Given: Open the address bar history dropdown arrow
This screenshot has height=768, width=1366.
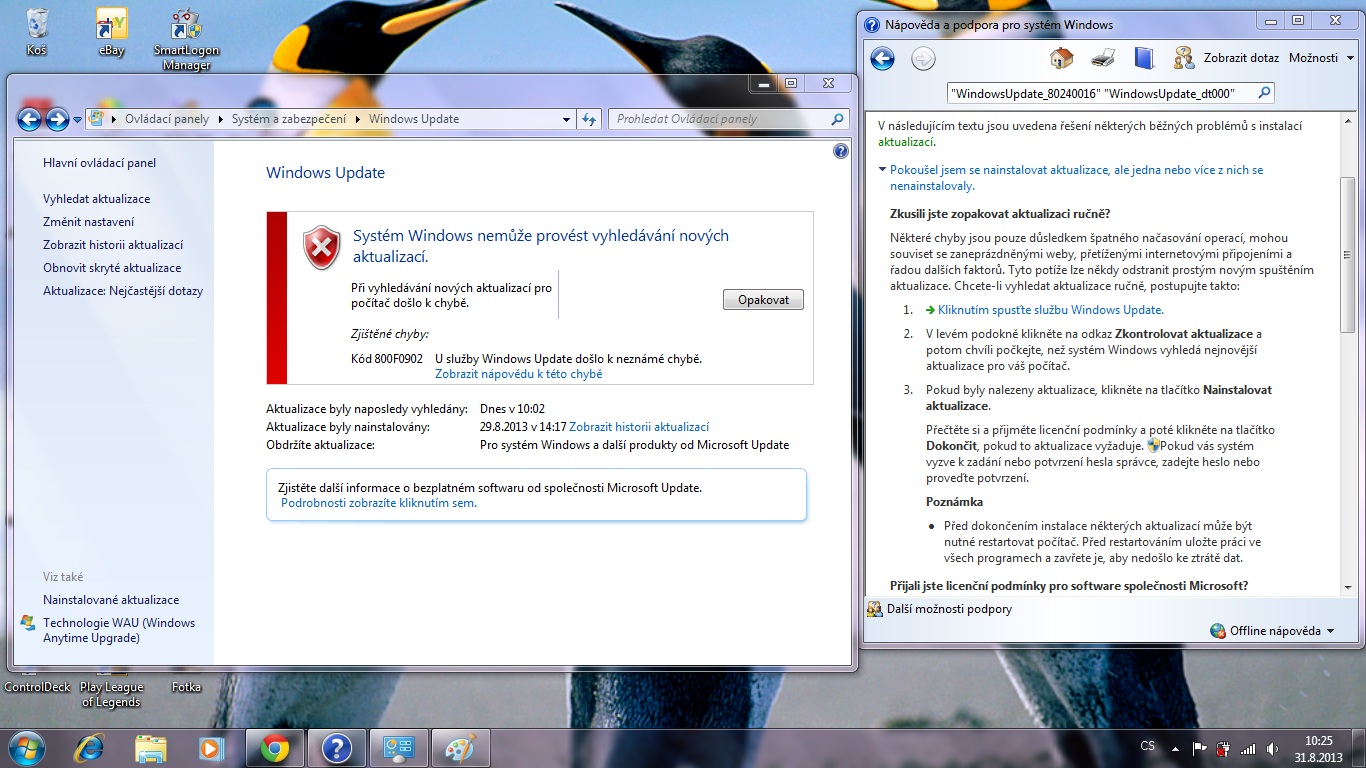Looking at the screenshot, I should pyautogui.click(x=567, y=119).
